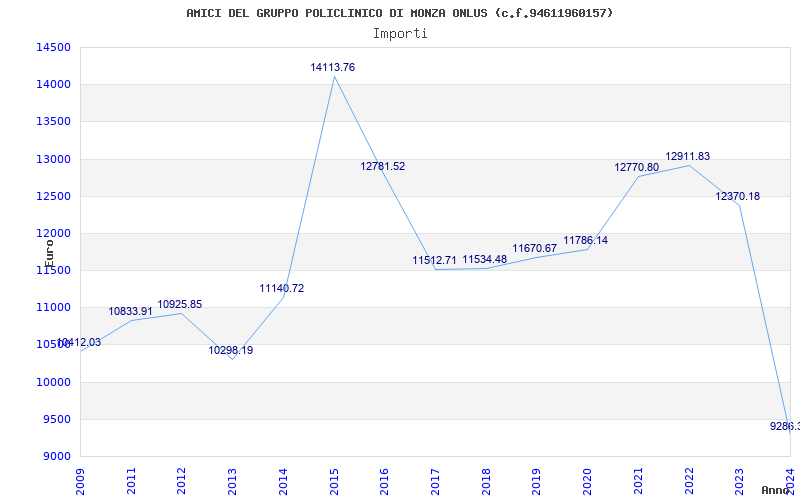800x500 pixels.
Task: Click the x-axis year 2016
Action: point(385,482)
